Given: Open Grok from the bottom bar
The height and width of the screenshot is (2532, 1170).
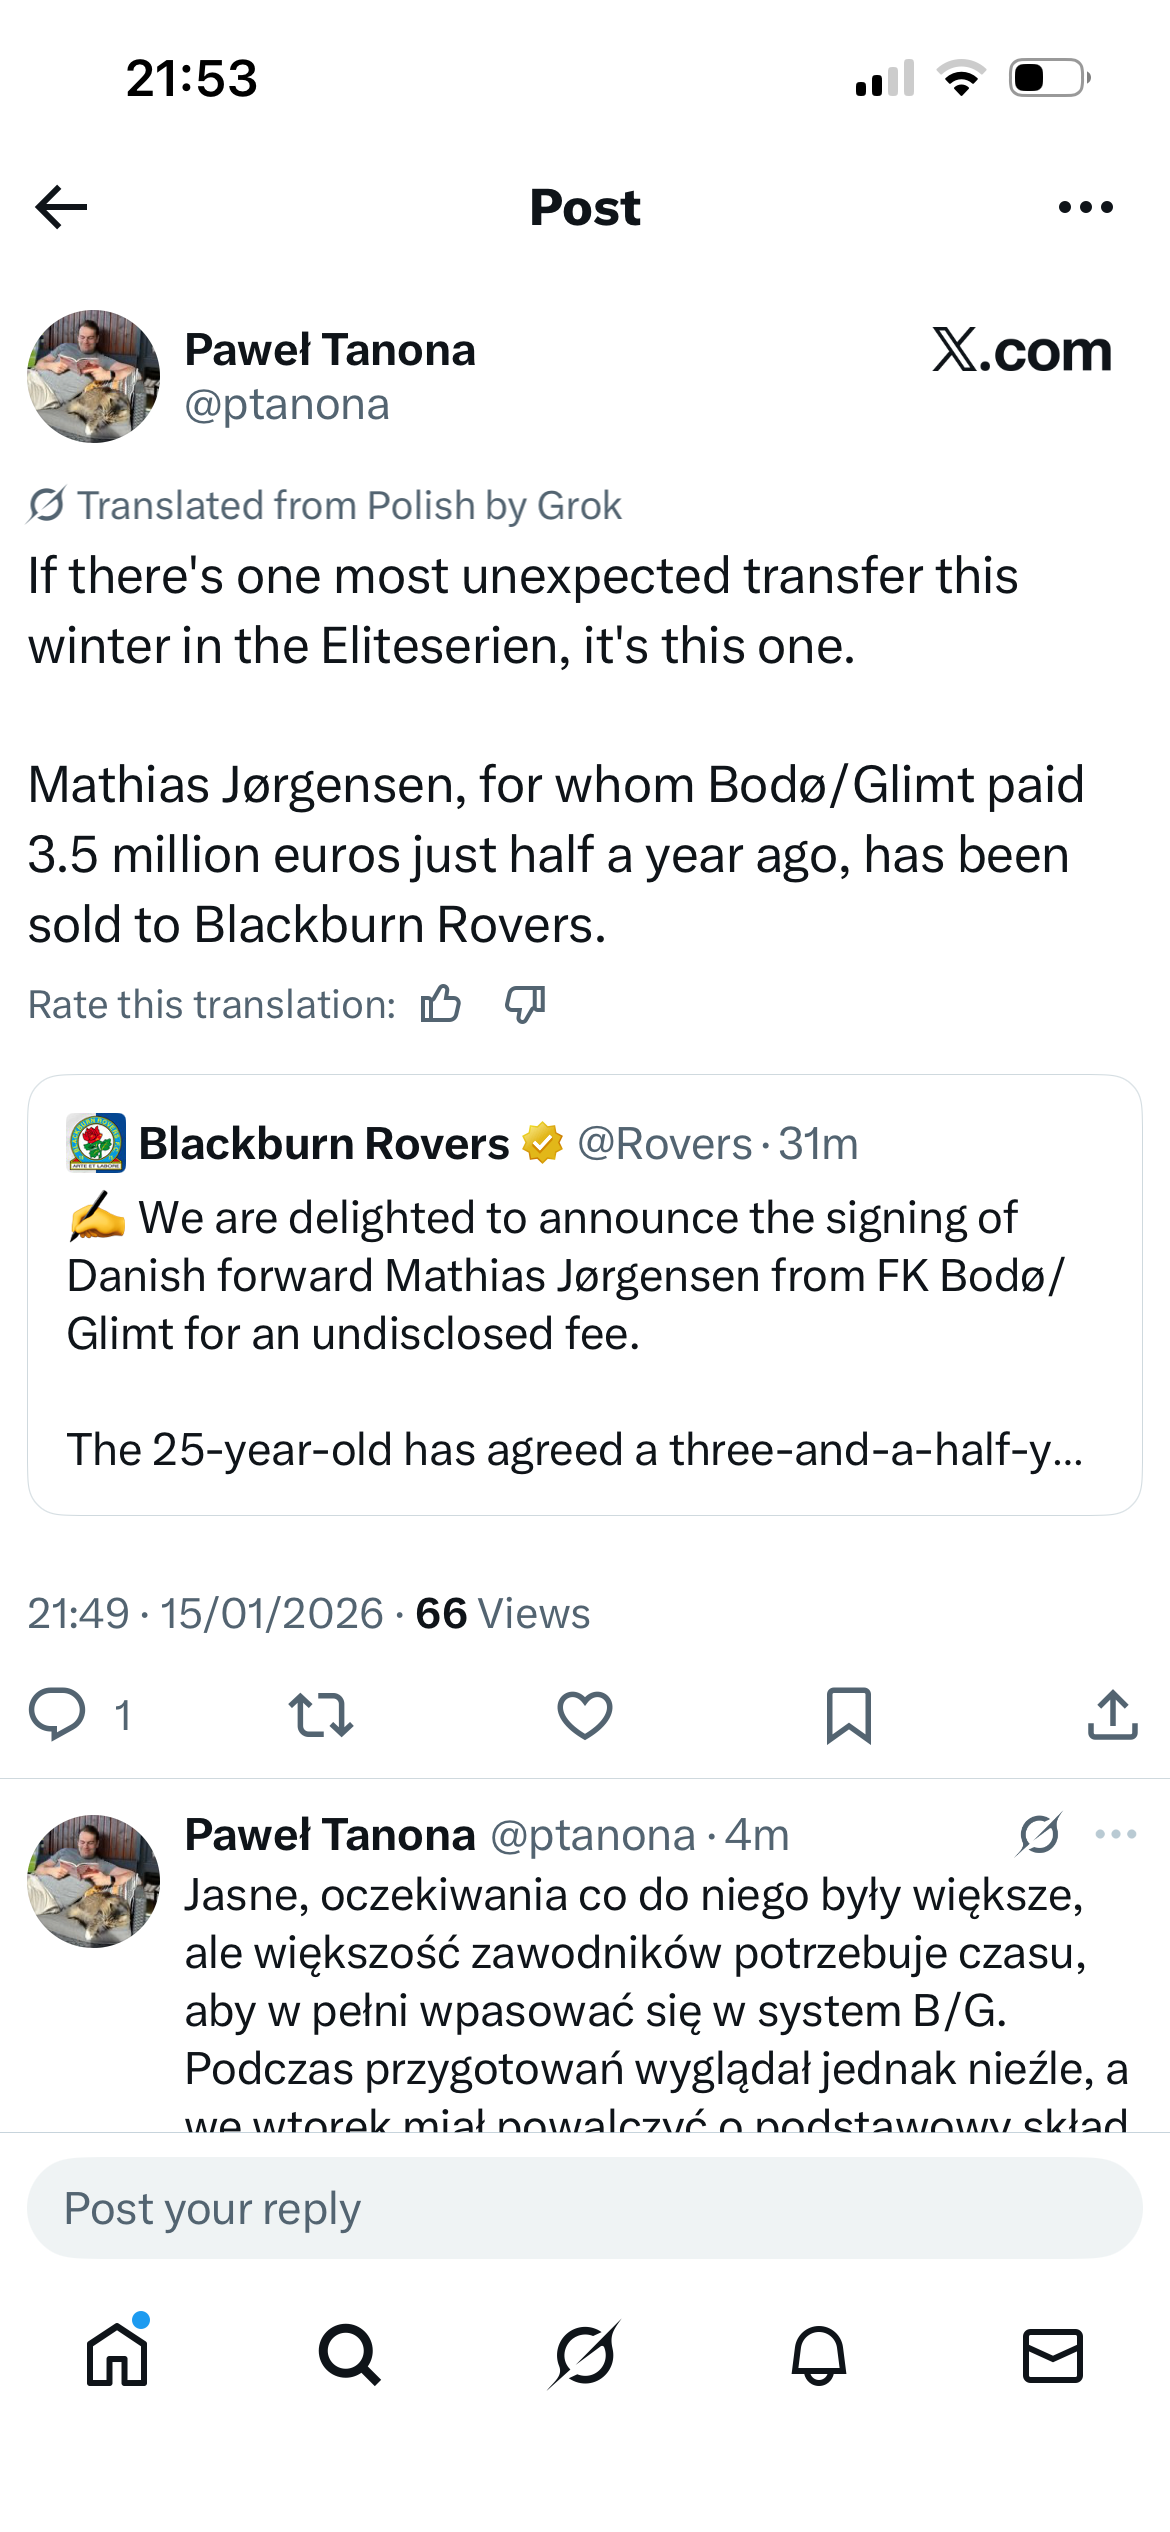Looking at the screenshot, I should [x=584, y=2355].
